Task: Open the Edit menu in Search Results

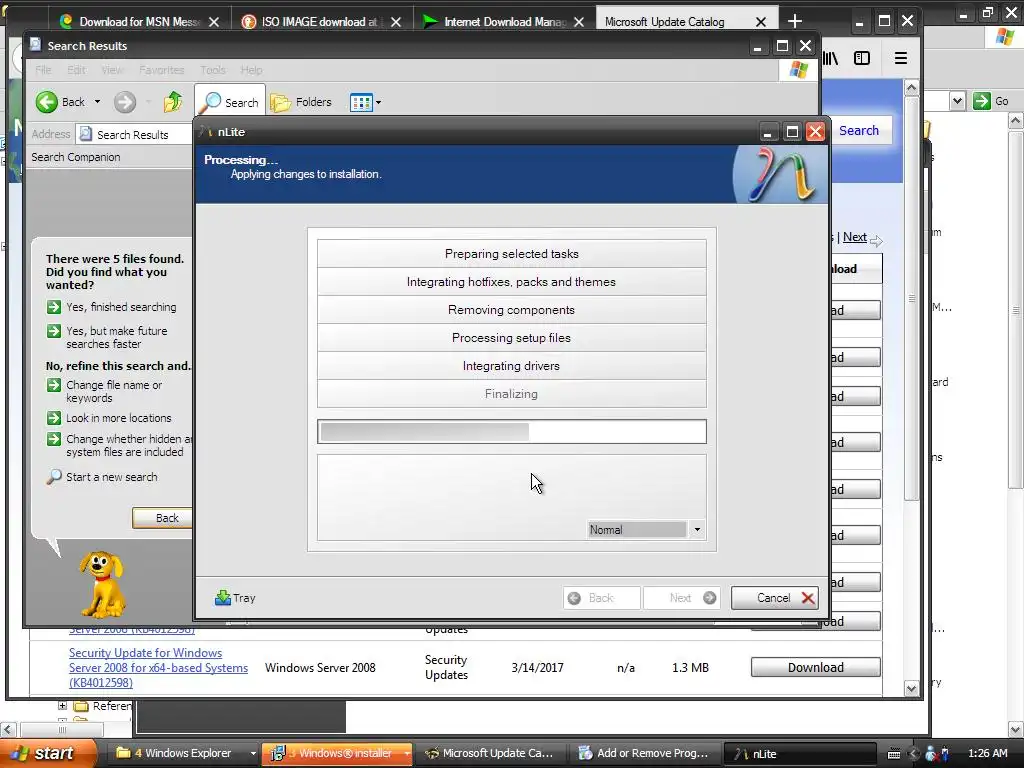Action: click(x=76, y=70)
